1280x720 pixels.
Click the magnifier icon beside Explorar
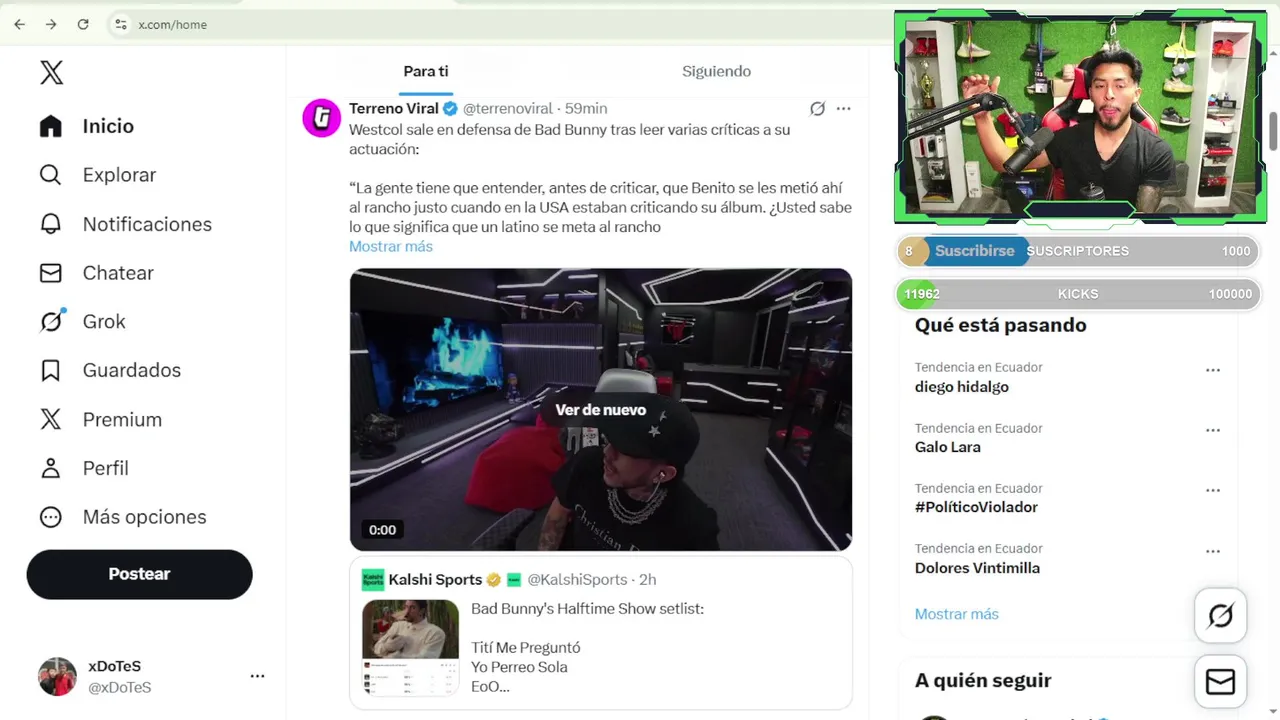tap(51, 175)
